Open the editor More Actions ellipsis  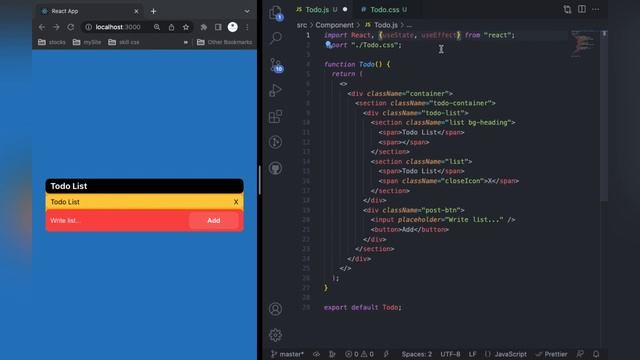(x=596, y=9)
